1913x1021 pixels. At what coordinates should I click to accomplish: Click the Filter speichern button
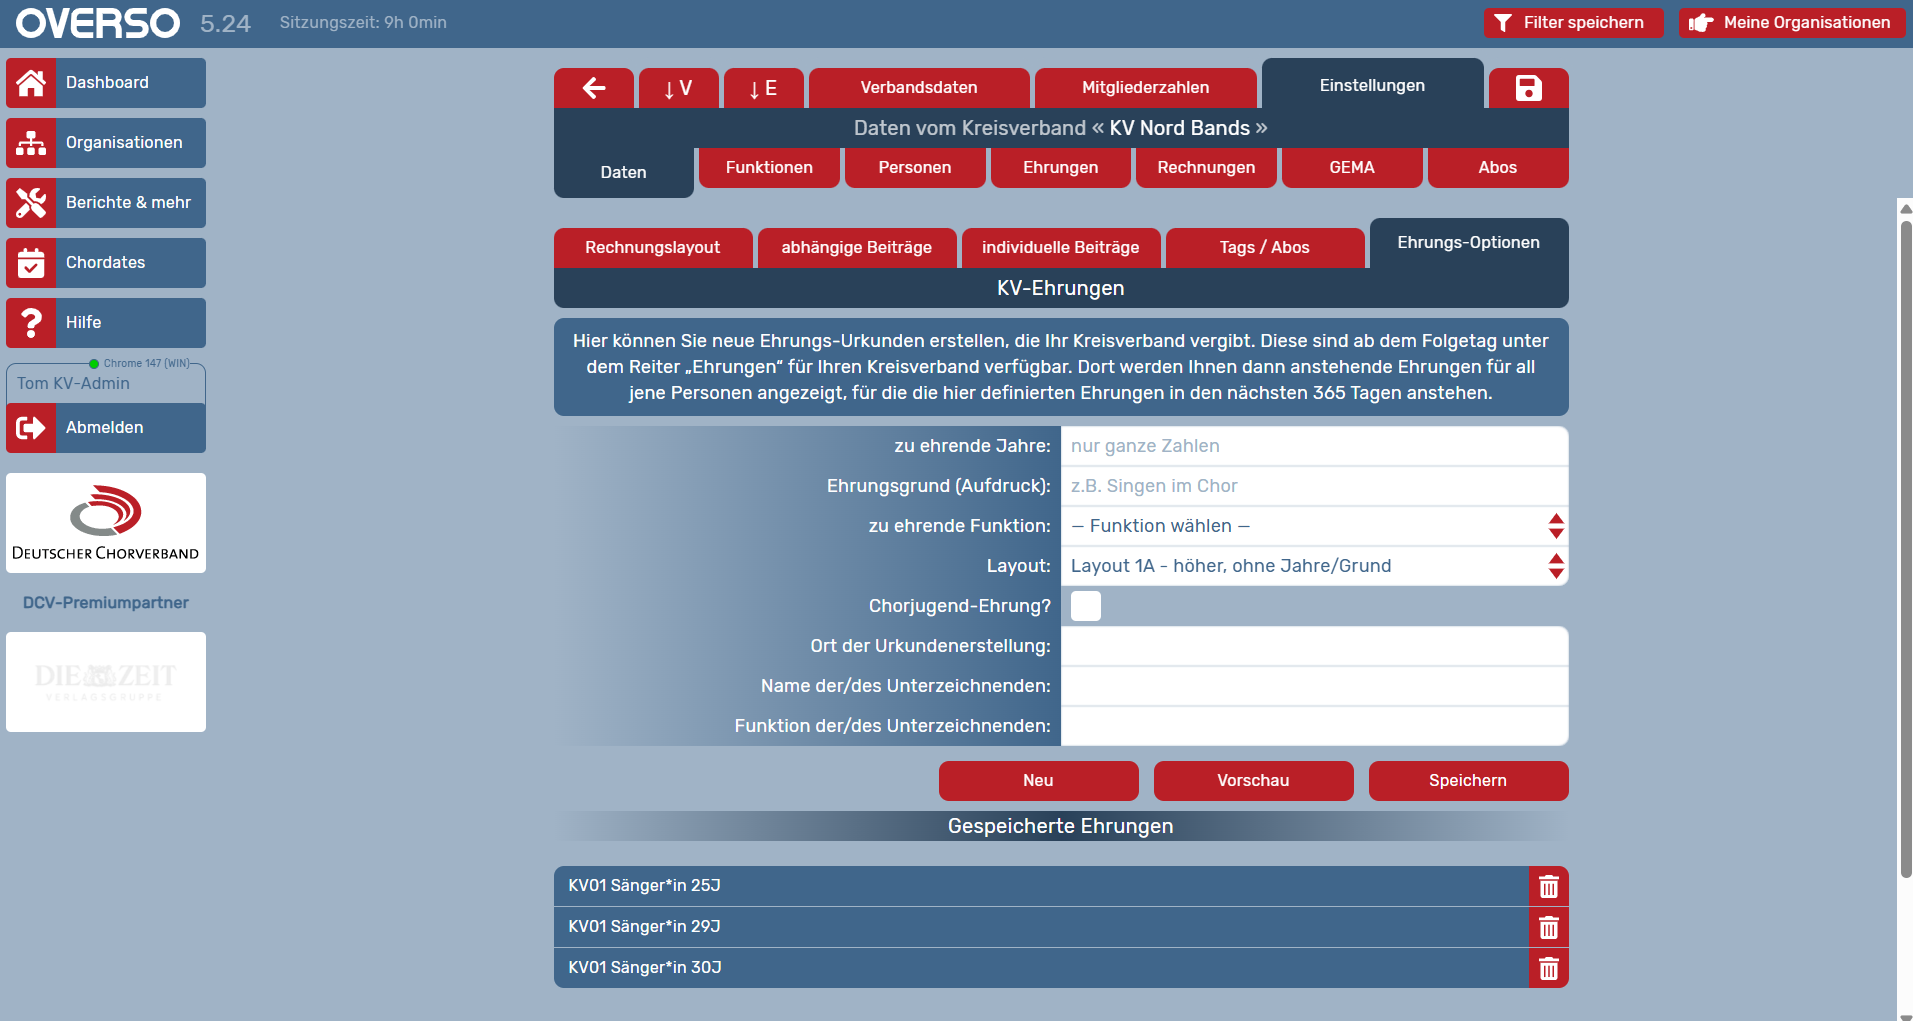coord(1573,23)
